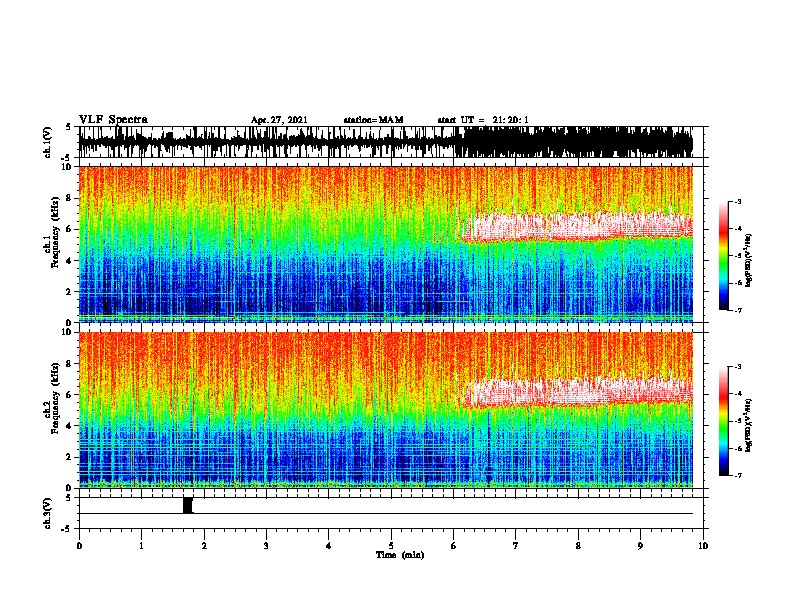
Task: Click the ch.2 spectrogram panel
Action: pyautogui.click(x=386, y=410)
